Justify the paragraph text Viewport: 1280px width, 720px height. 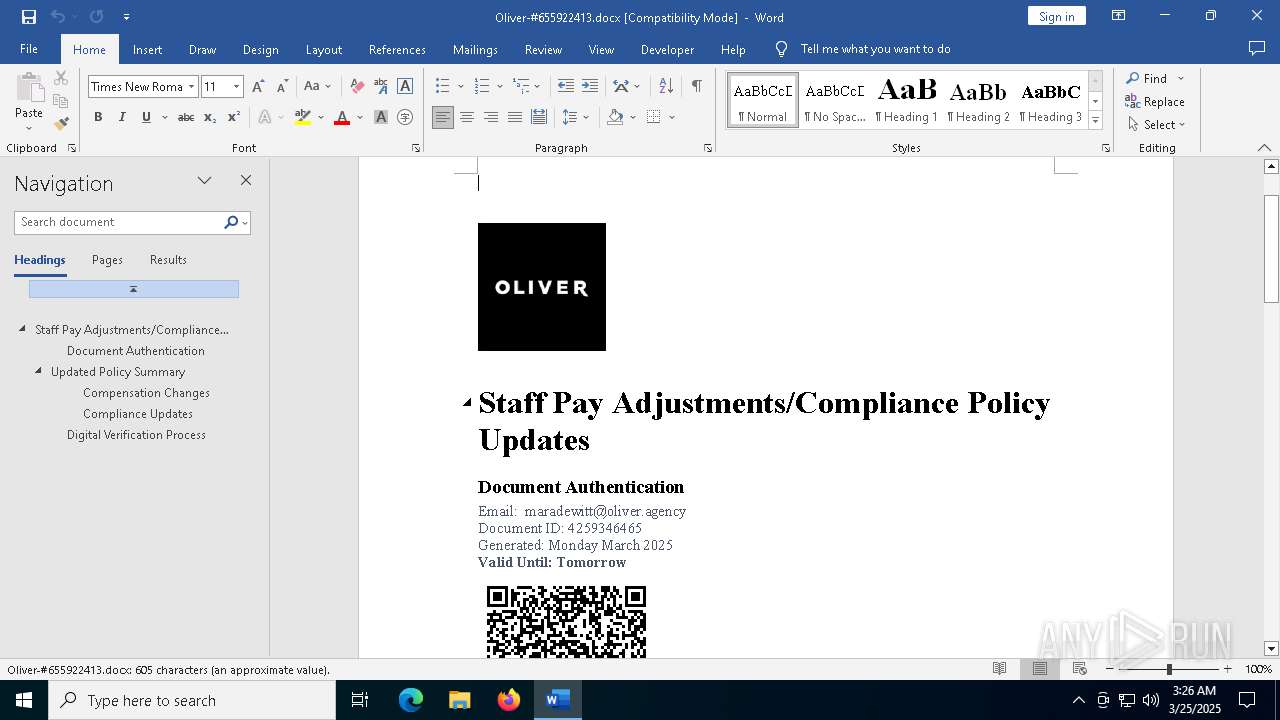pyautogui.click(x=515, y=117)
